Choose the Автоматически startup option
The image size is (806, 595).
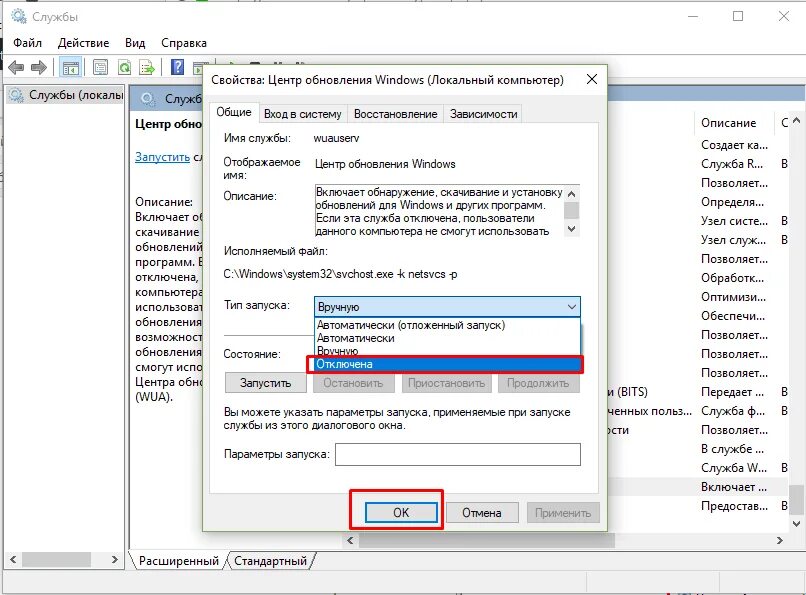click(447, 338)
